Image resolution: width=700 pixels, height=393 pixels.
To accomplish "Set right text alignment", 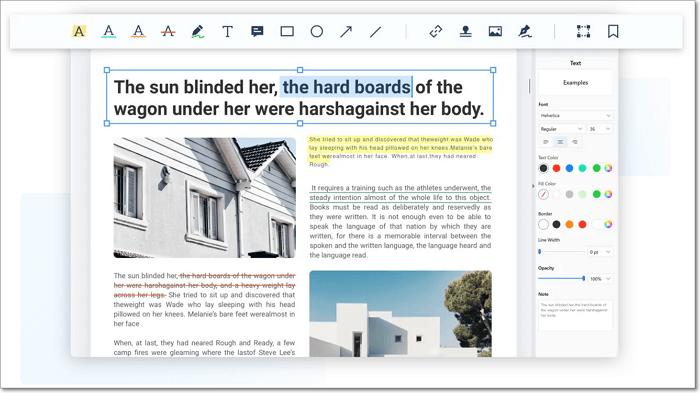I will [x=575, y=142].
